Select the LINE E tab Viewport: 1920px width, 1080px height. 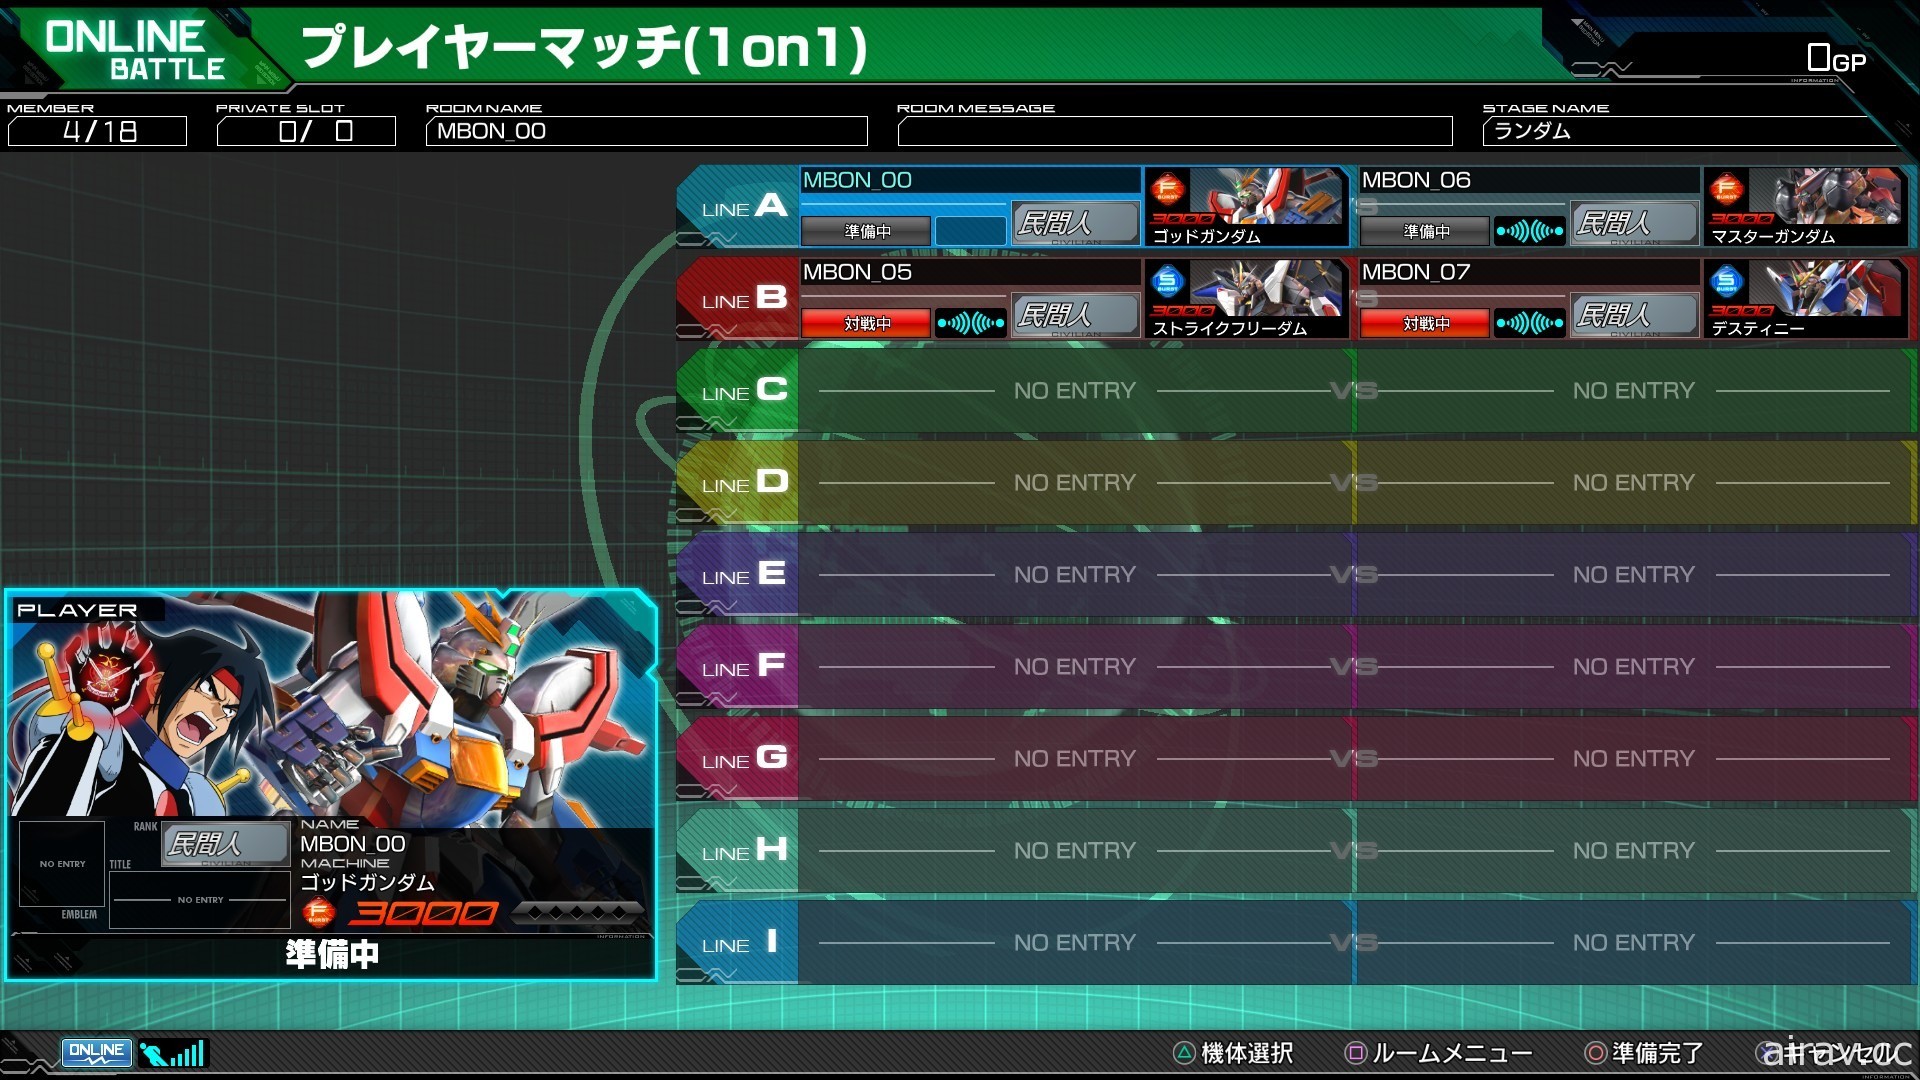(740, 574)
